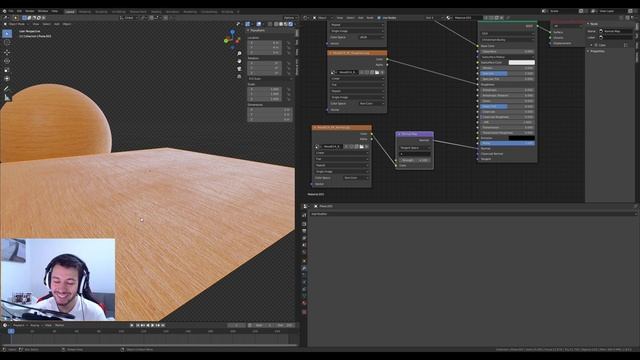Select the Transform tool
This screenshot has width=640, height=360.
(x=7, y=78)
